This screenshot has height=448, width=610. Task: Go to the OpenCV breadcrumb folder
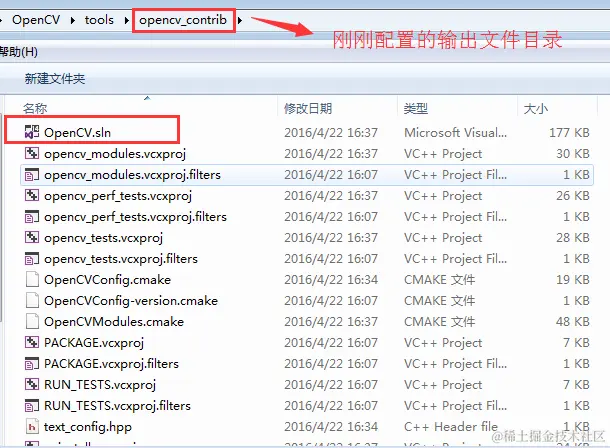(36, 20)
